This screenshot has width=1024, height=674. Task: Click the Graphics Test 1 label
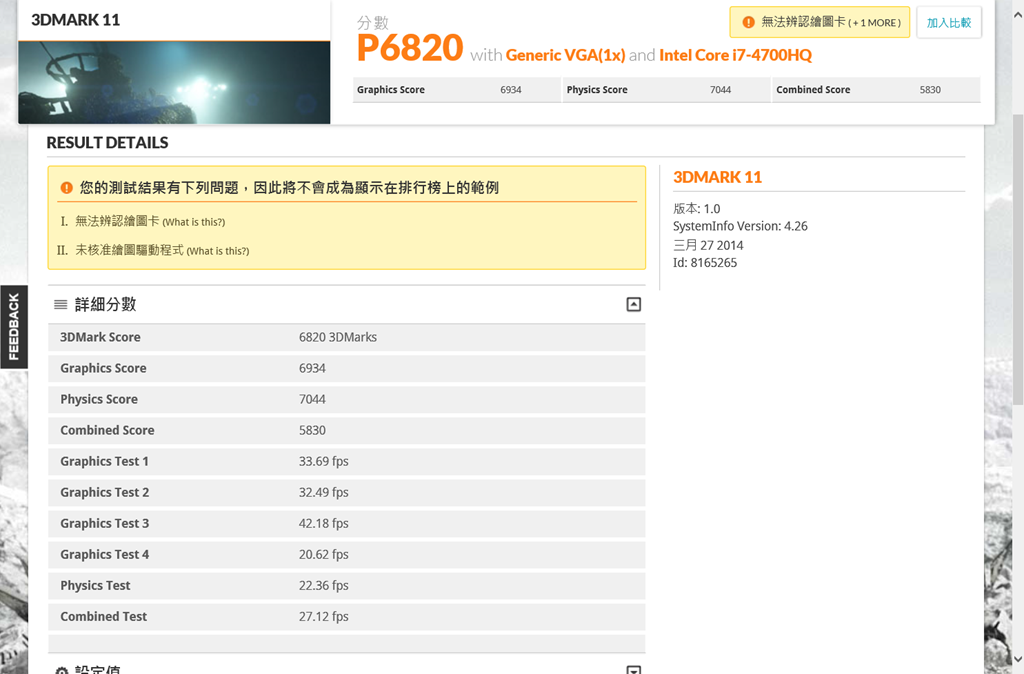(x=104, y=461)
